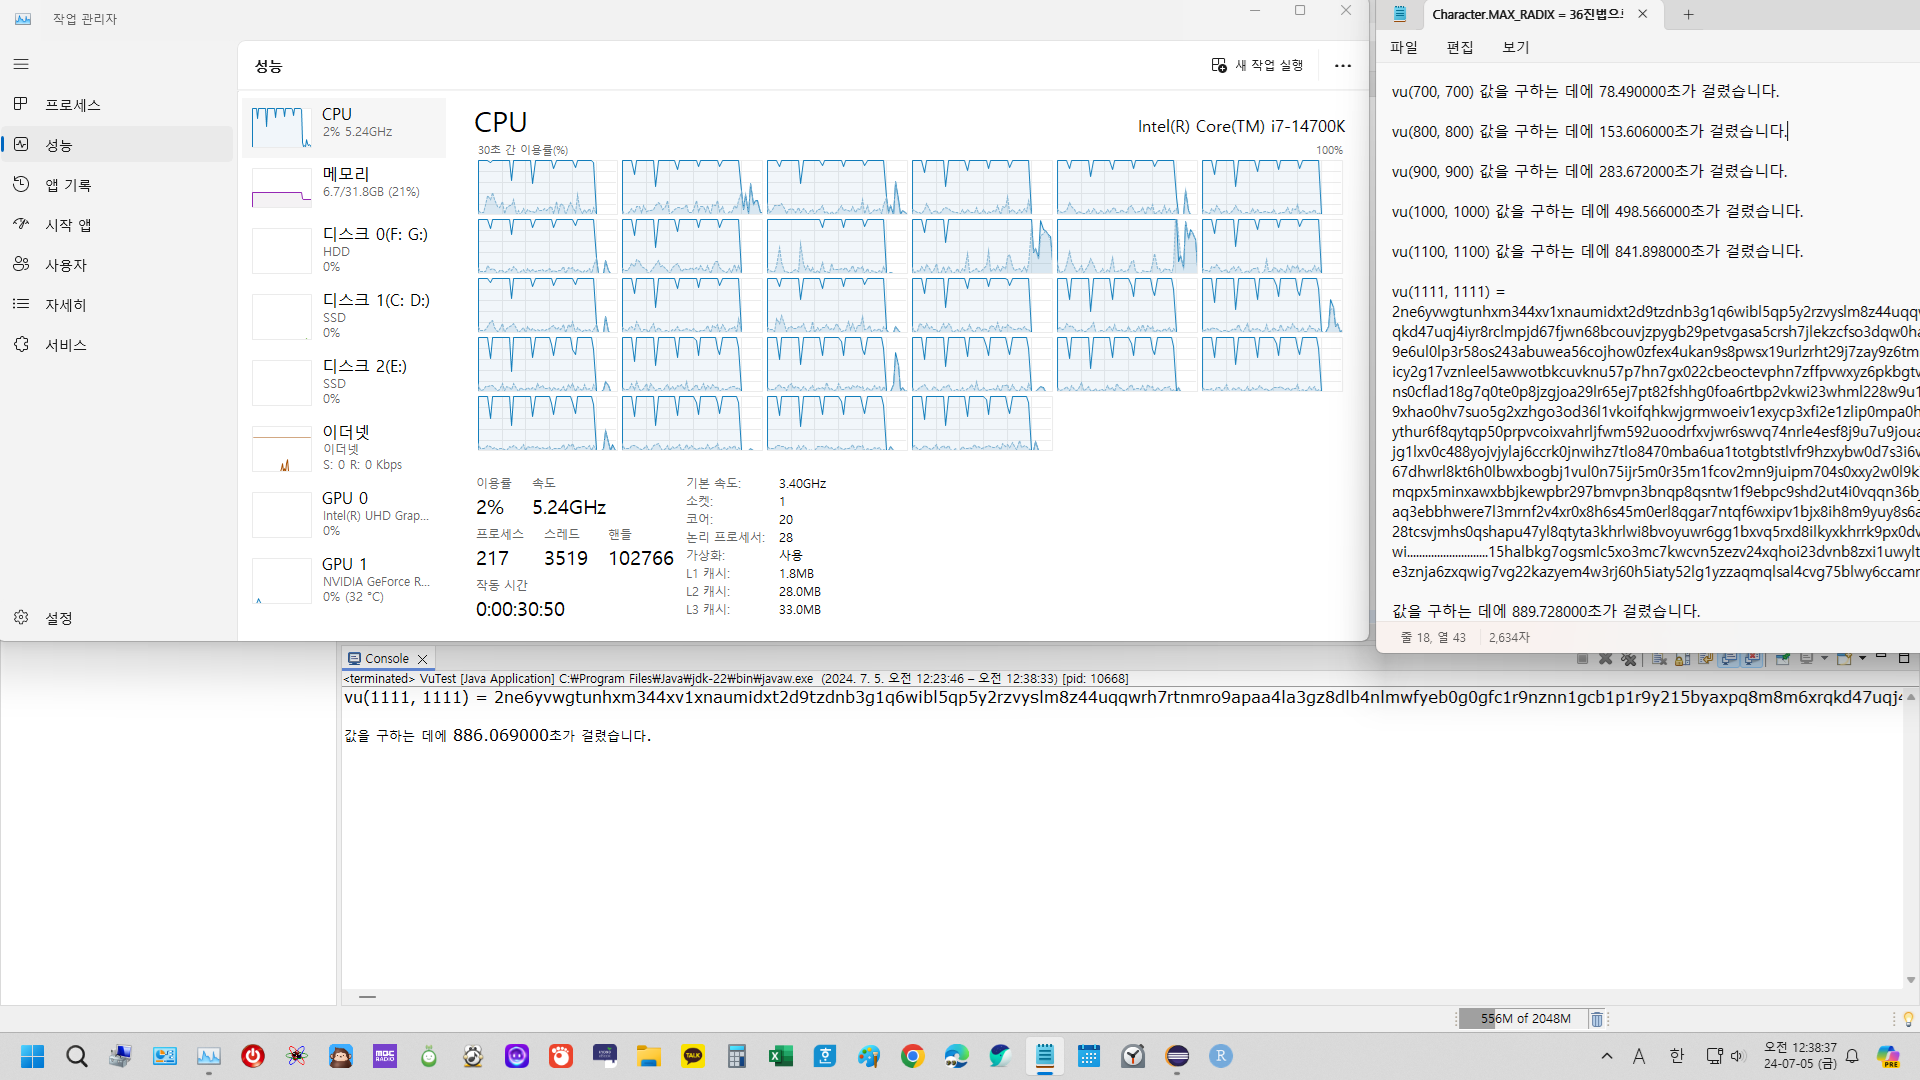Click the Clear Console icon
The image size is (1920, 1080).
(1659, 659)
